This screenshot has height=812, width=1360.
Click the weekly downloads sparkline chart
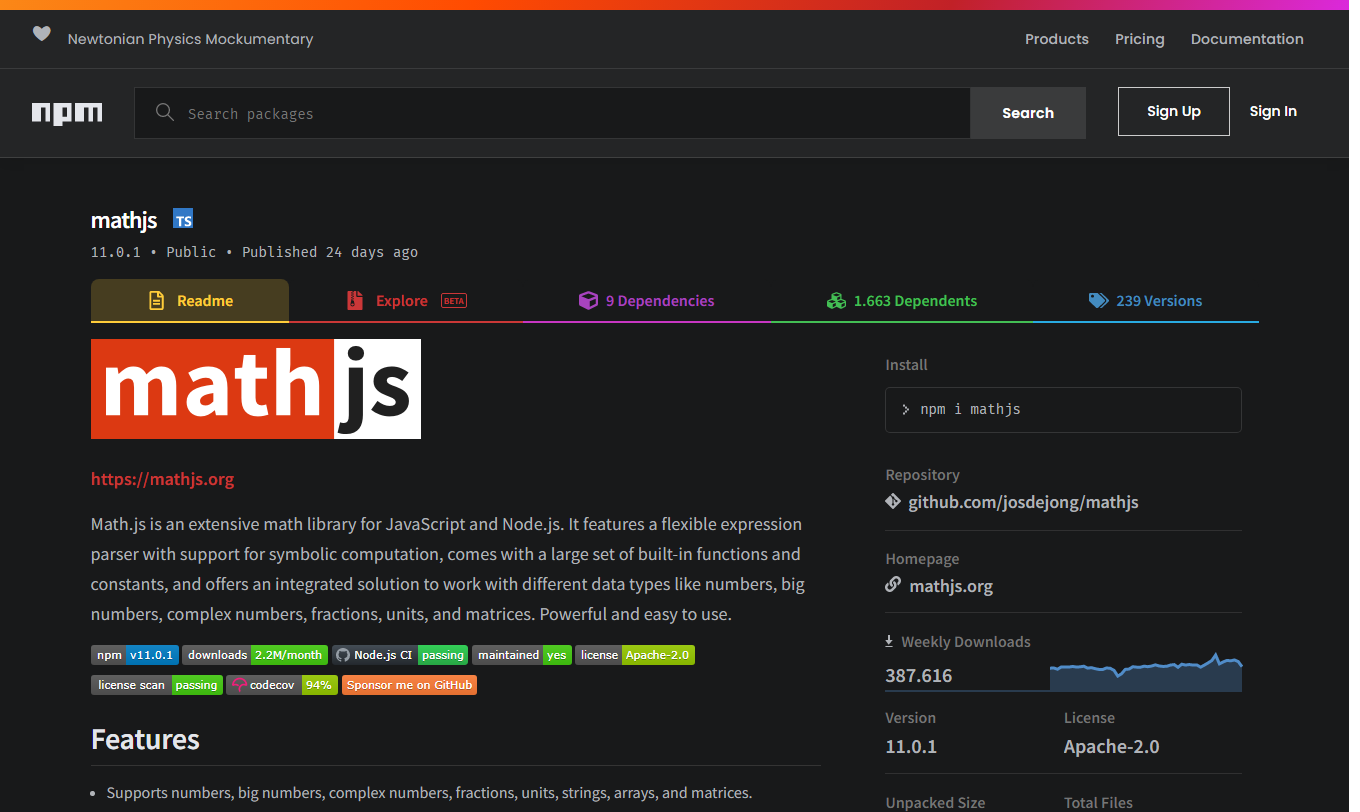1146,672
